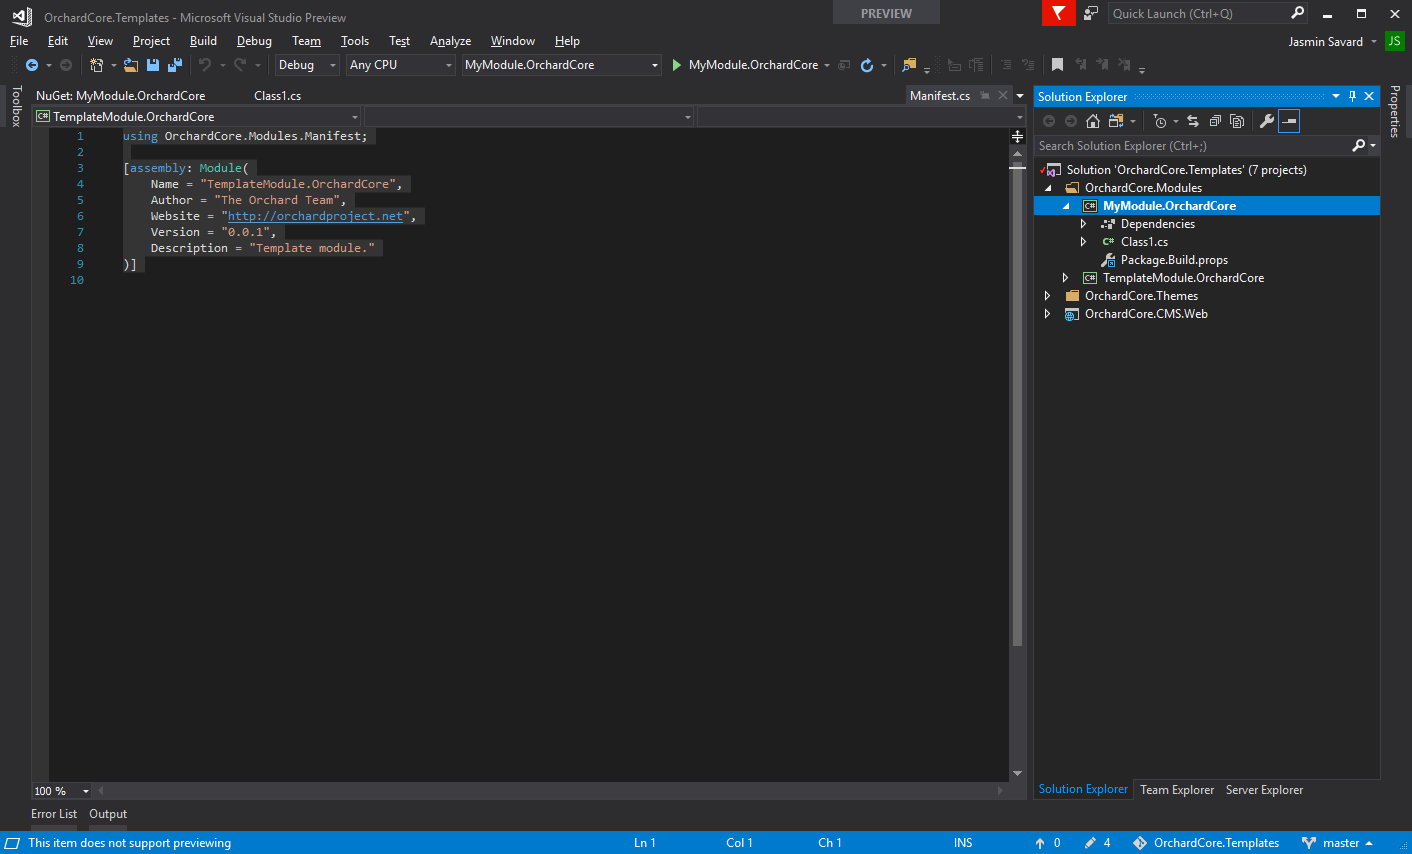Click the Open File folder icon
This screenshot has width=1412, height=854.
(131, 65)
